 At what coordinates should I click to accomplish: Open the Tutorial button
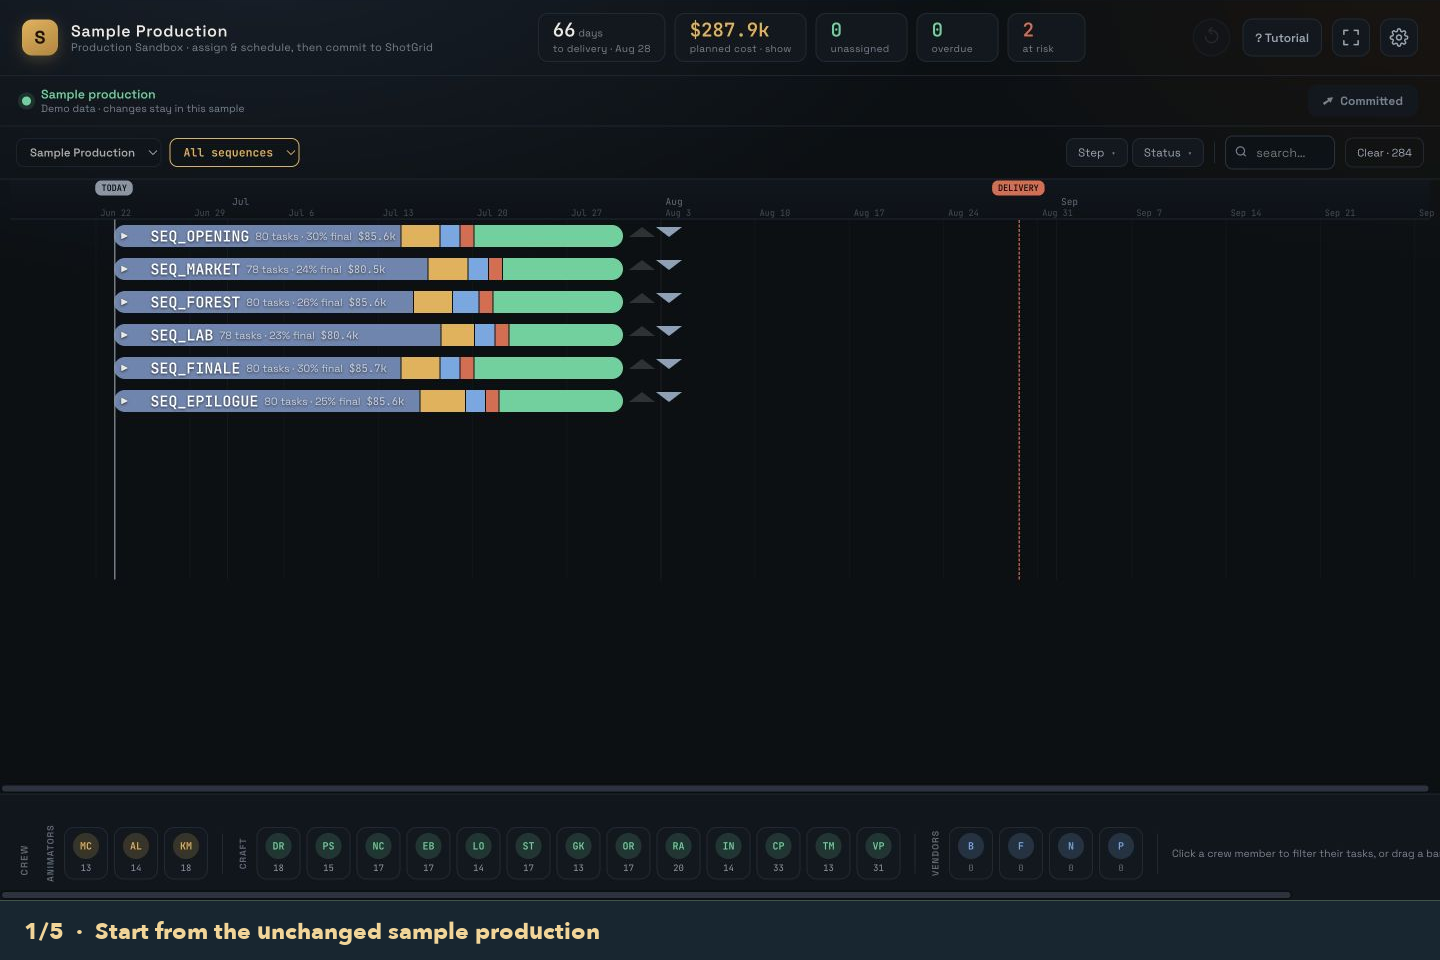point(1282,38)
